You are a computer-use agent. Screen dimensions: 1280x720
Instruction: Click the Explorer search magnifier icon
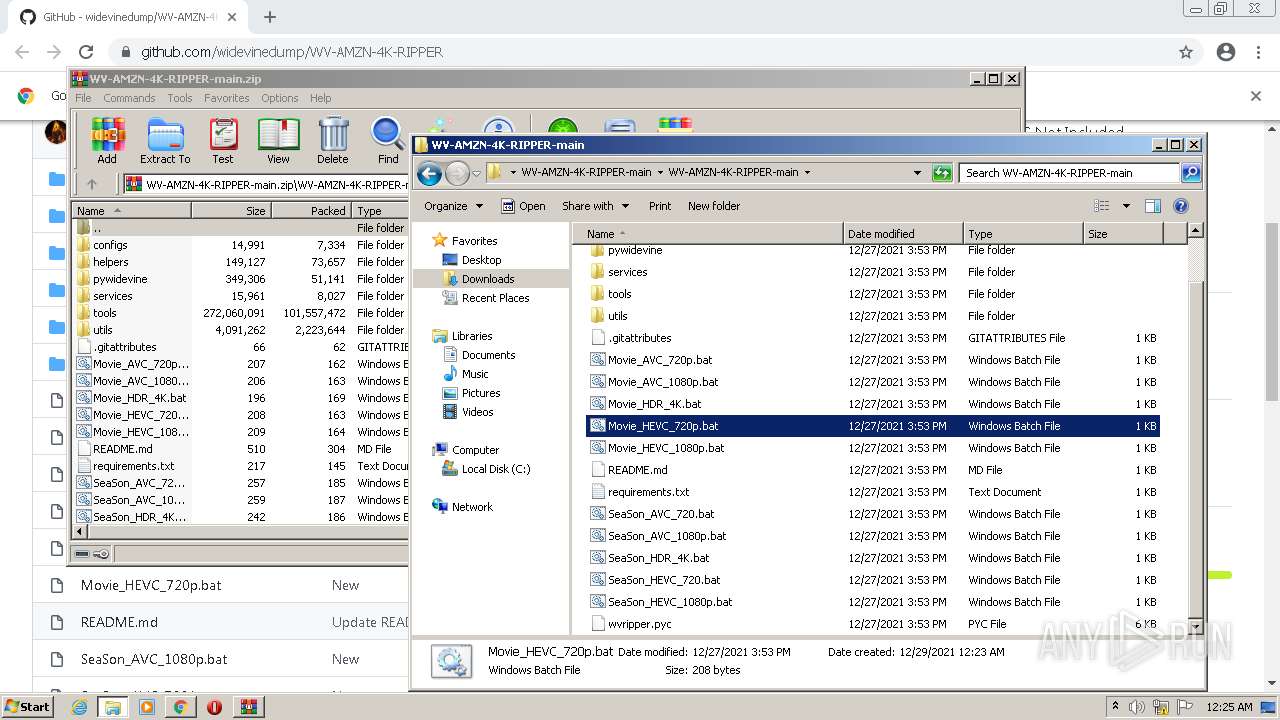1191,172
